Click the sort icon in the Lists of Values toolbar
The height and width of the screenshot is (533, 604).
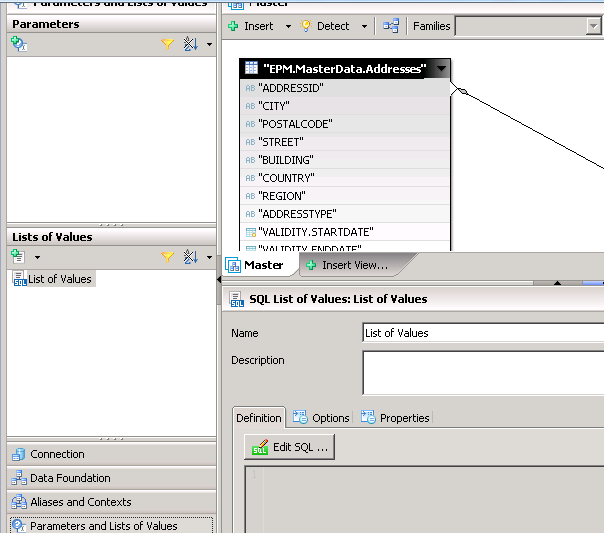pyautogui.click(x=190, y=257)
